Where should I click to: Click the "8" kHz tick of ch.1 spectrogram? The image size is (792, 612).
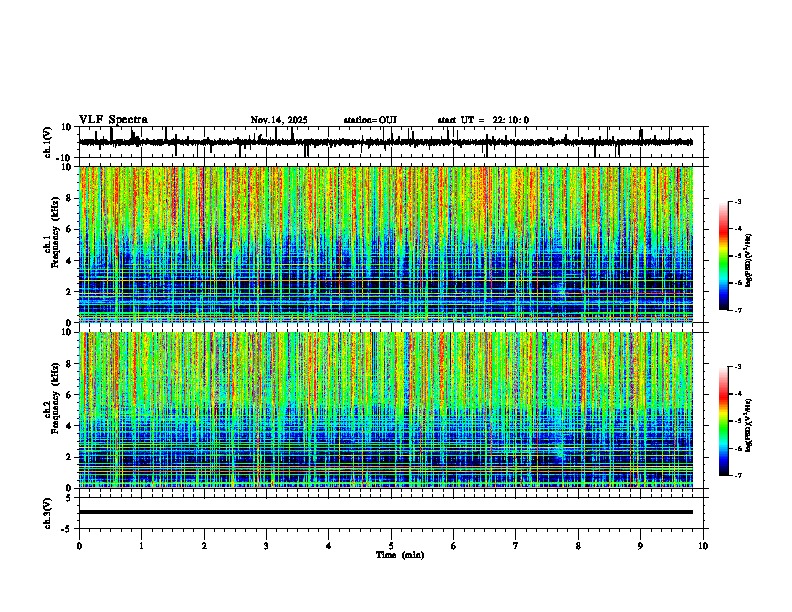click(x=70, y=198)
